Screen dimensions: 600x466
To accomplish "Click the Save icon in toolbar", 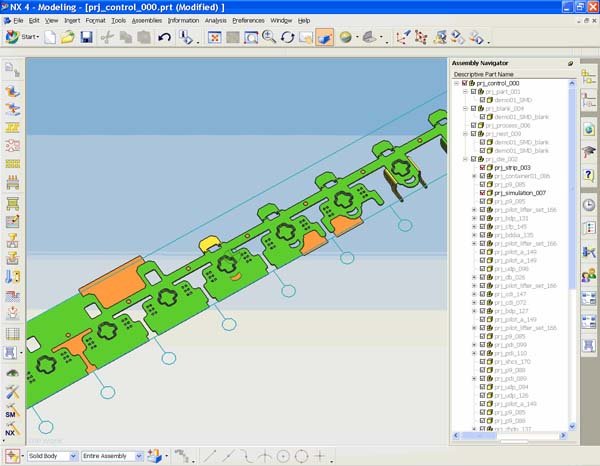I will 86,38.
